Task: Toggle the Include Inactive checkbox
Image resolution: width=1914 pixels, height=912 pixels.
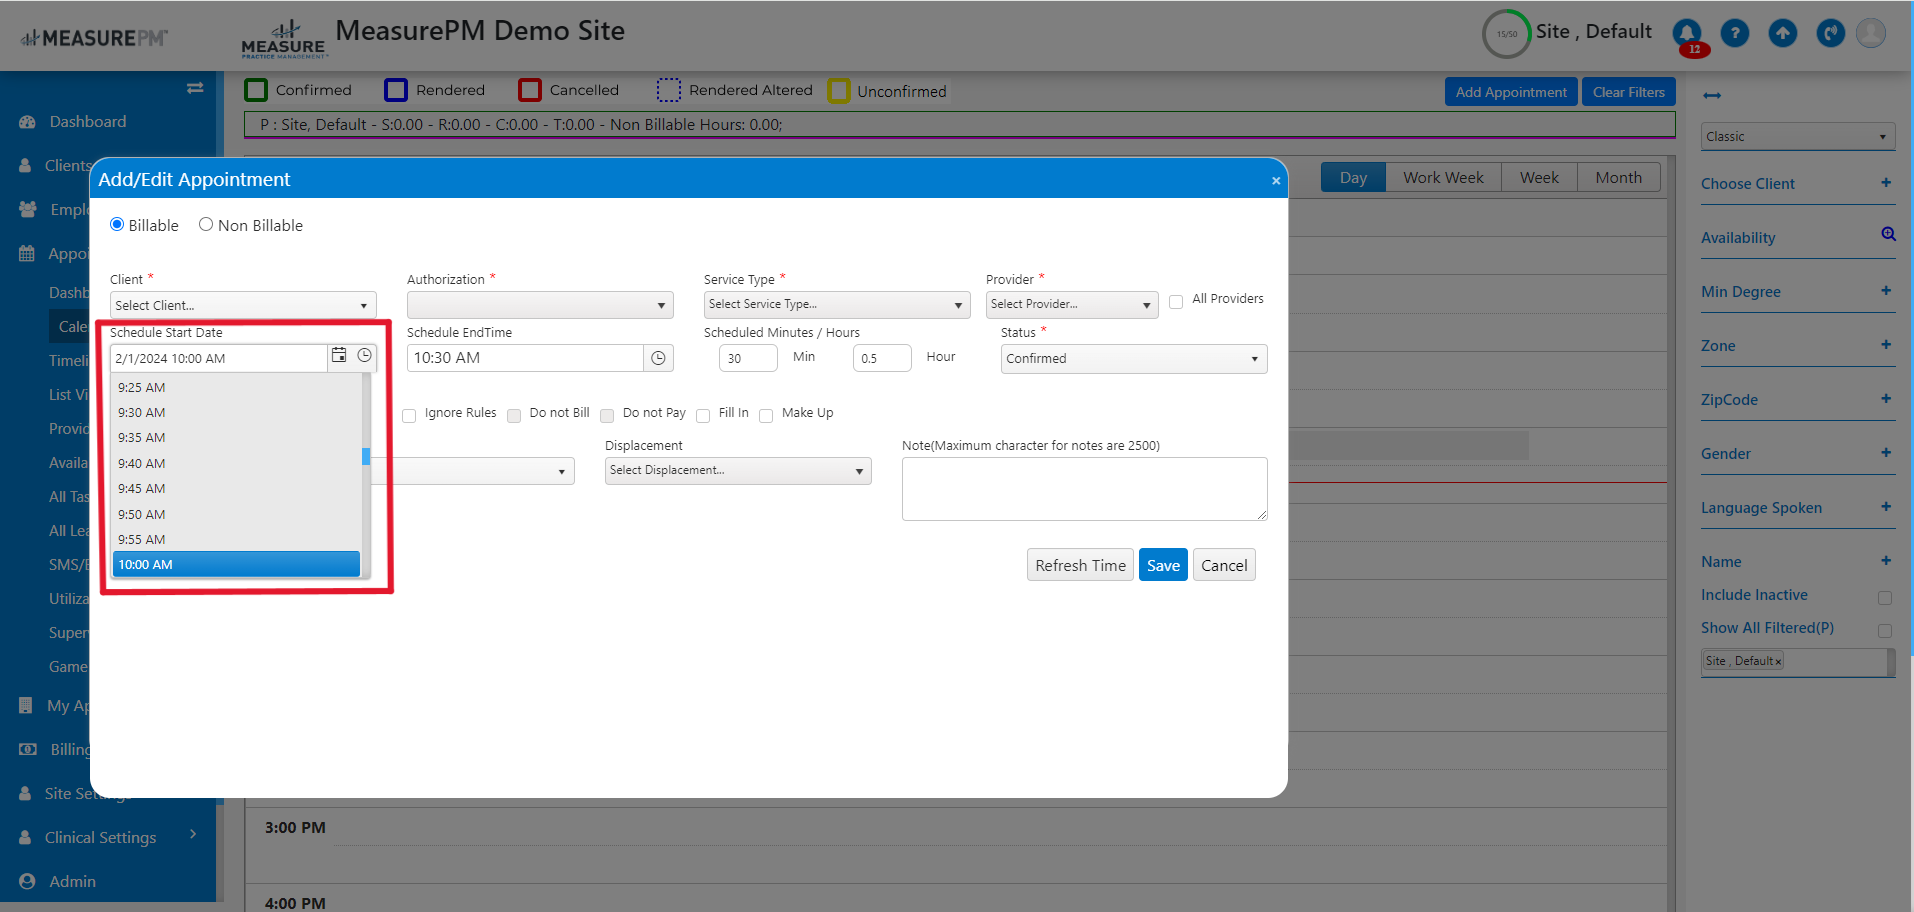Action: 1885,598
